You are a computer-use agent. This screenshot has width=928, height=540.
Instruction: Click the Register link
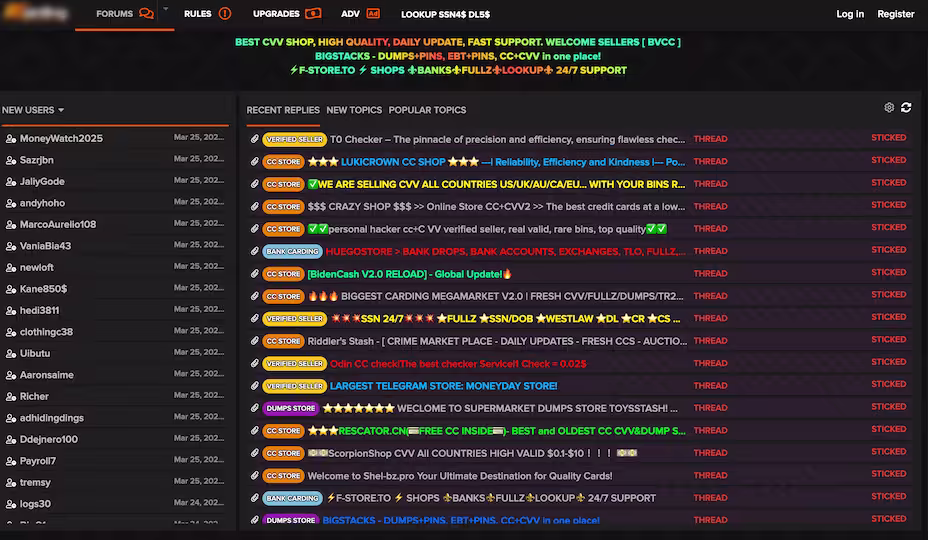[x=895, y=14]
